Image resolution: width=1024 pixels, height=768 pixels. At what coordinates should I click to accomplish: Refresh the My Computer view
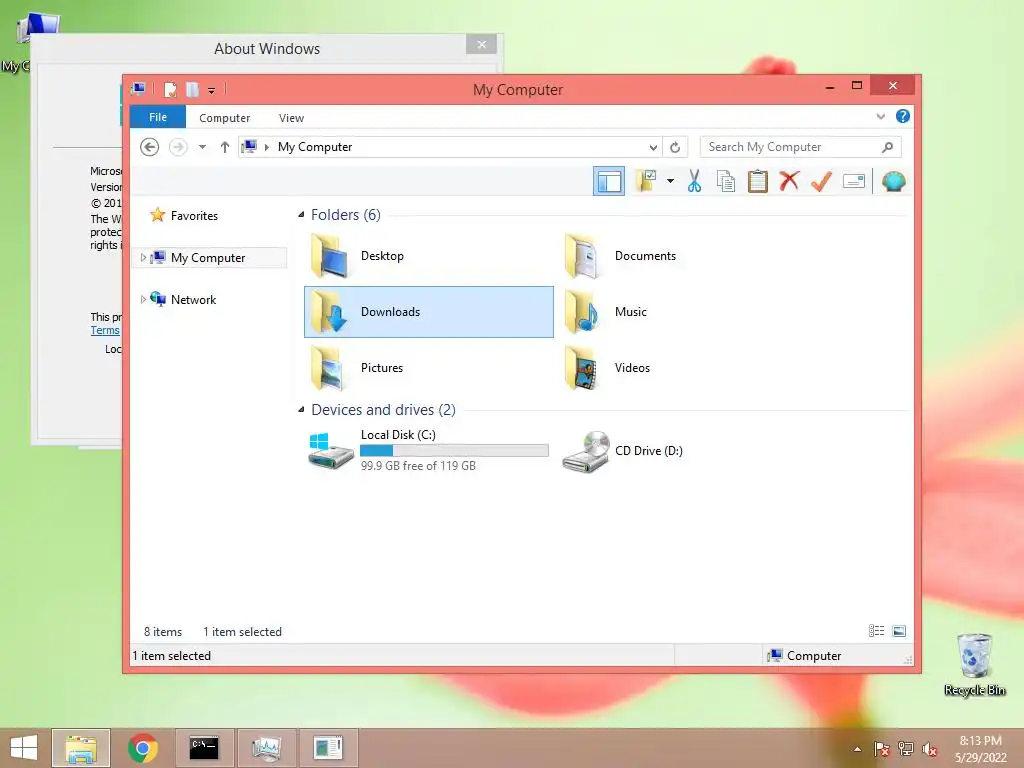[x=675, y=147]
